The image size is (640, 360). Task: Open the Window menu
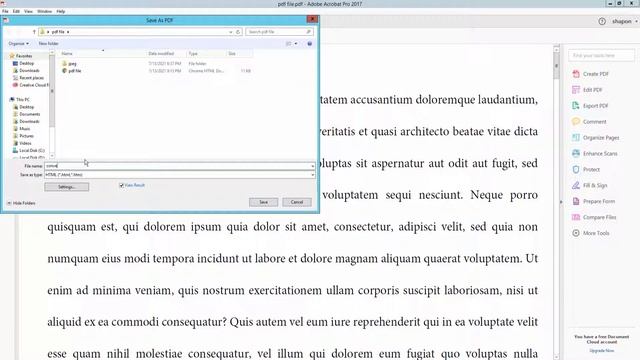pyautogui.click(x=44, y=11)
